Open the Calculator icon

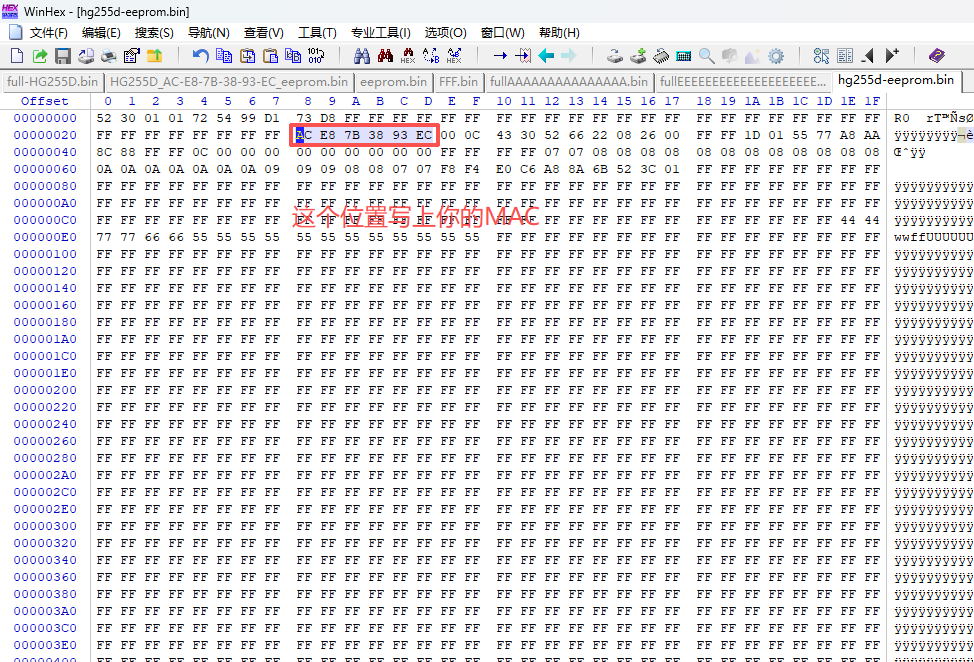tap(684, 56)
